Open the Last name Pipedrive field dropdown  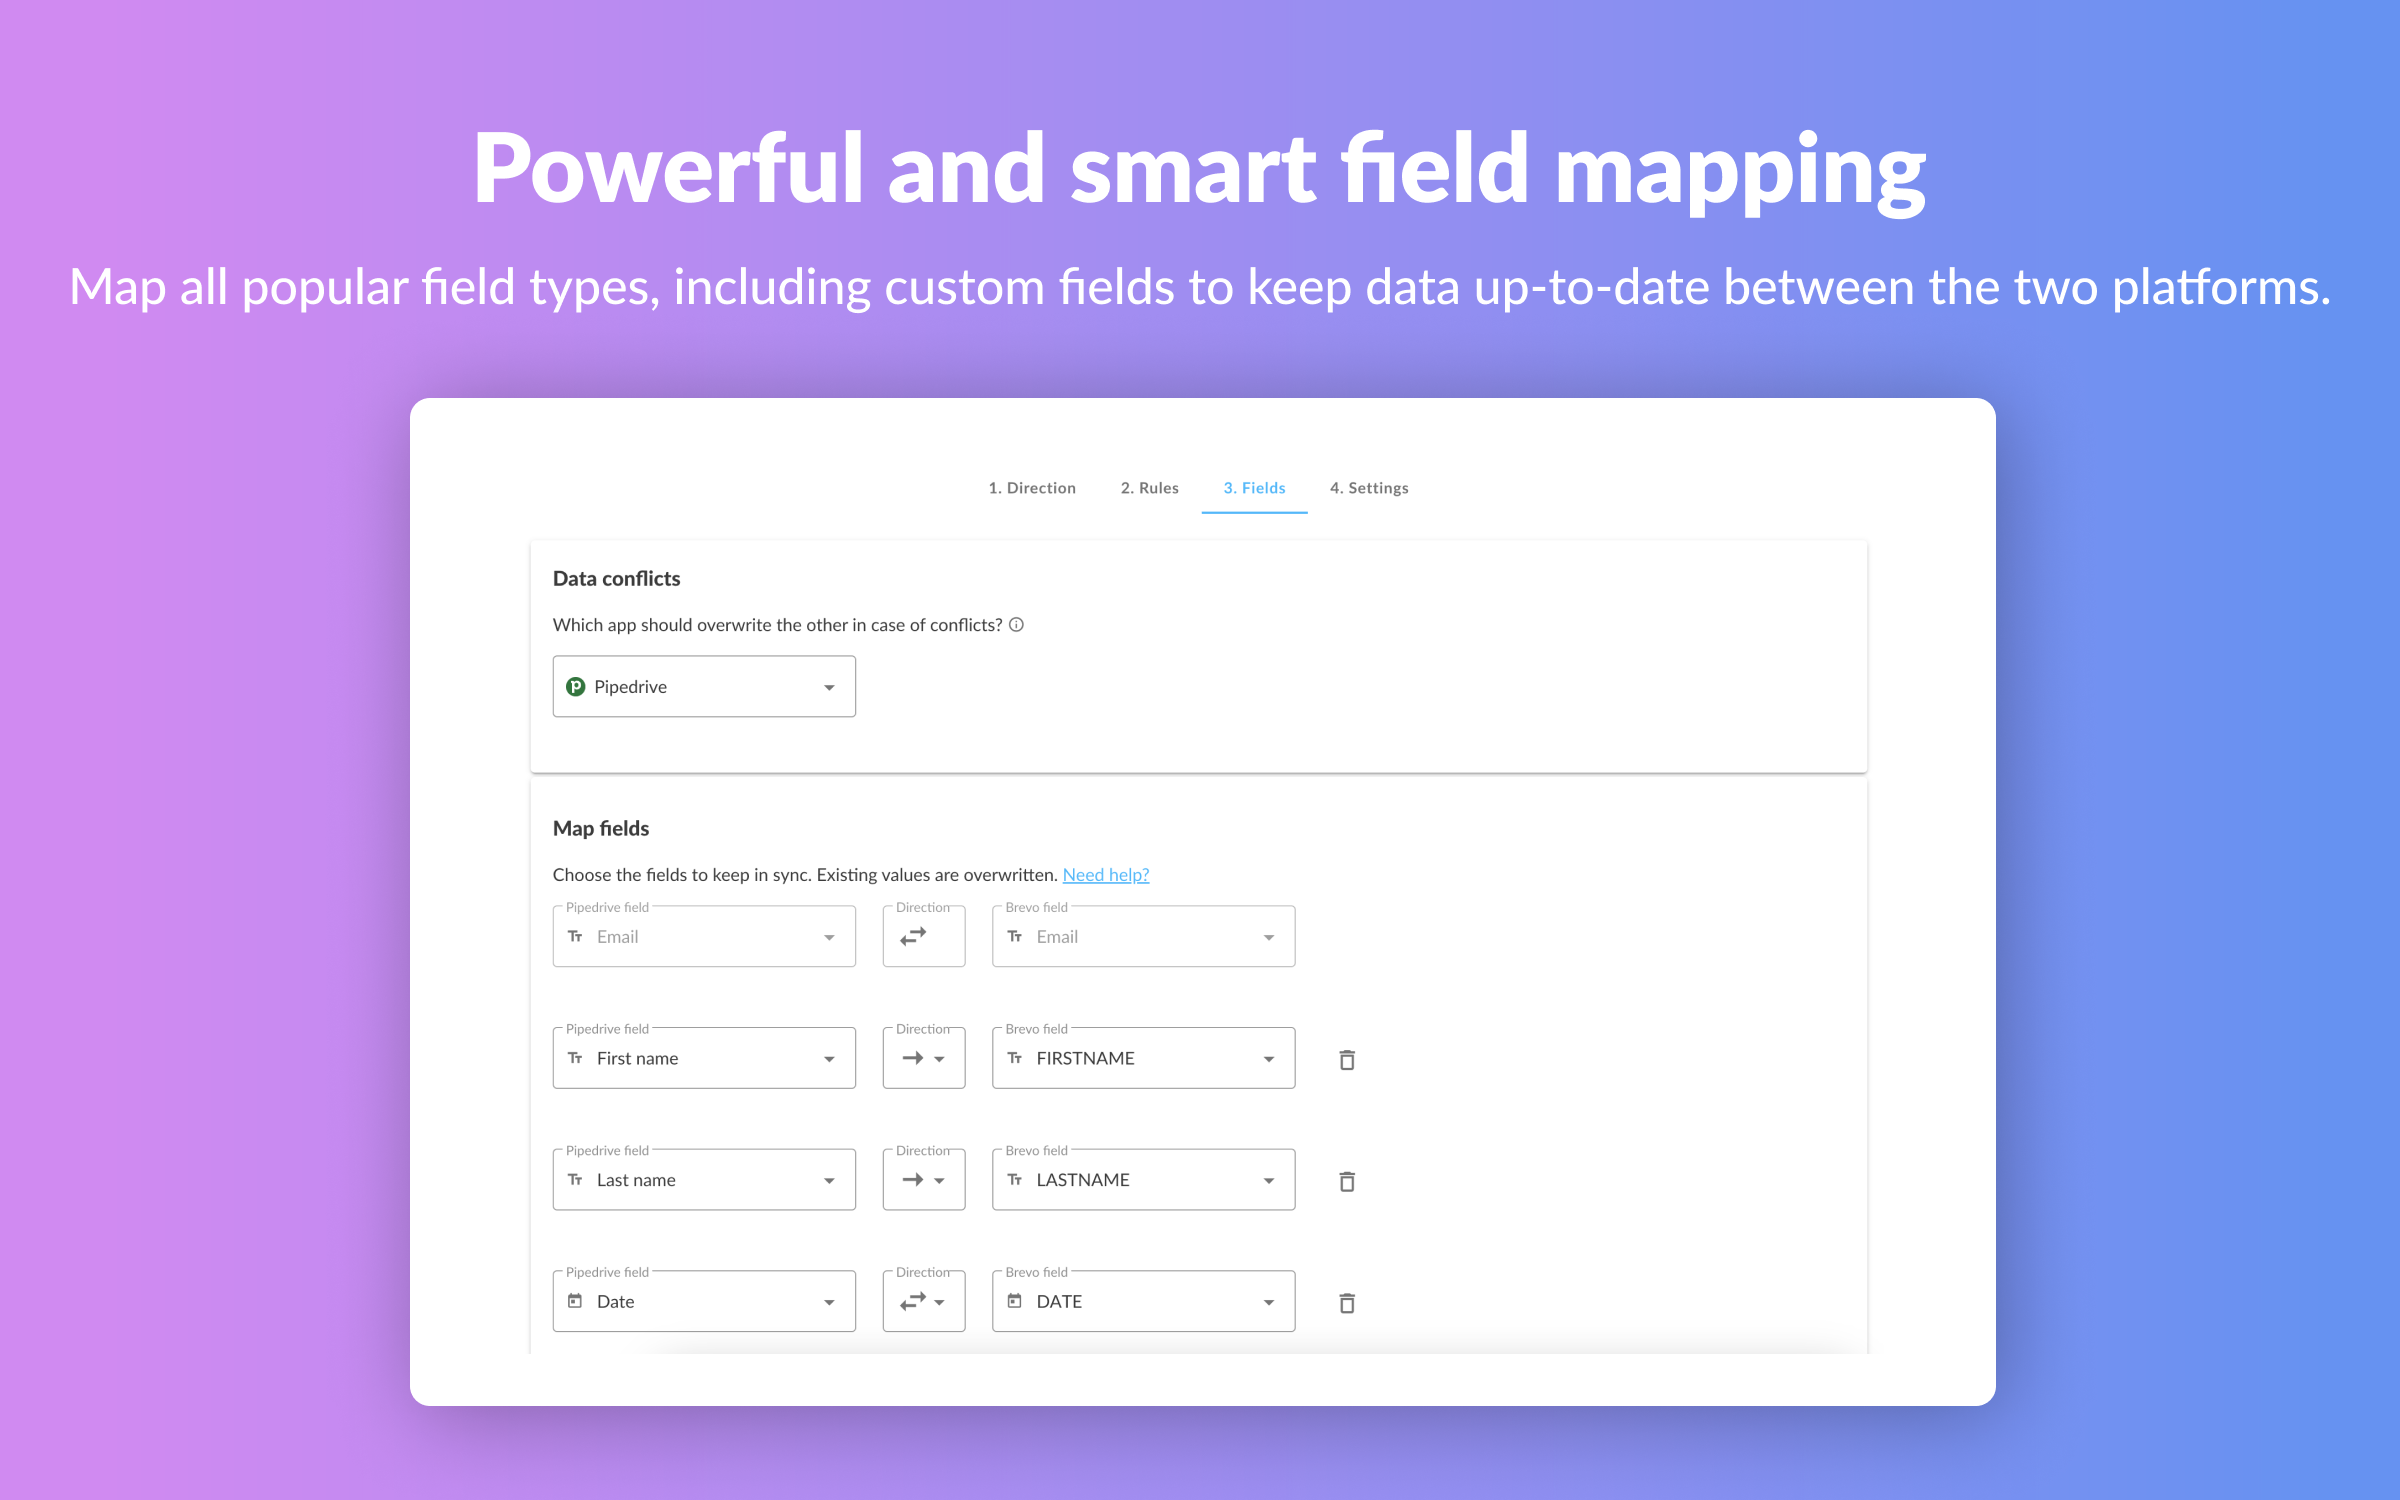704,1180
